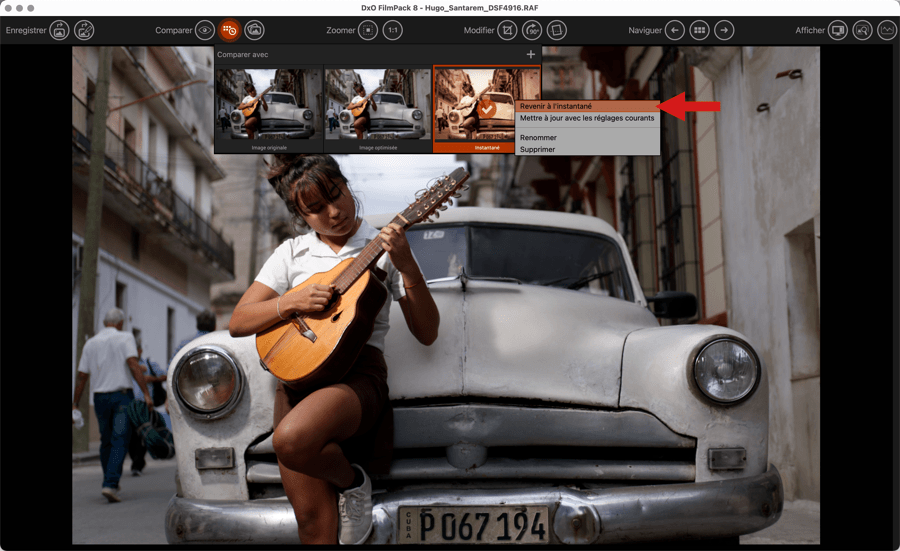Navigate to the previous image
This screenshot has width=900, height=551.
point(675,31)
